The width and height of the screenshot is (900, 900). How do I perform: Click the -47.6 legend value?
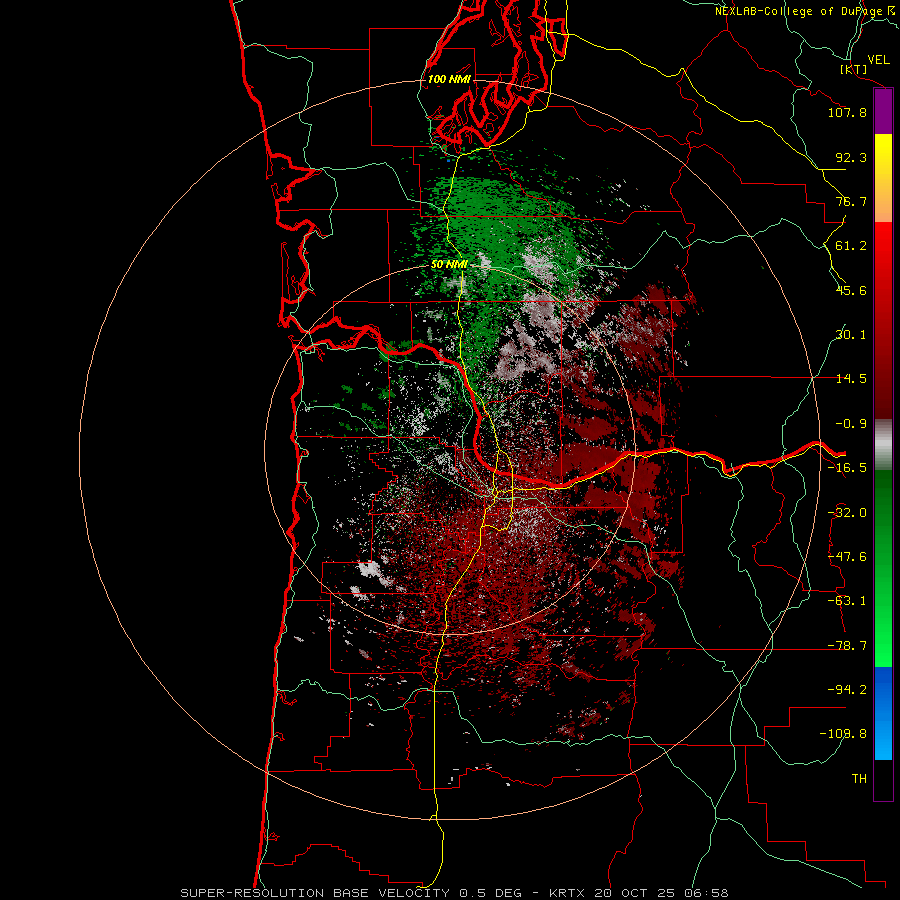coord(847,557)
